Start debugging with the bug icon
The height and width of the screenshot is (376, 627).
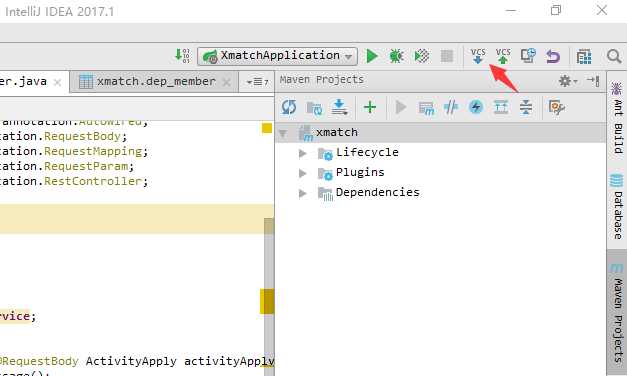tap(396, 56)
